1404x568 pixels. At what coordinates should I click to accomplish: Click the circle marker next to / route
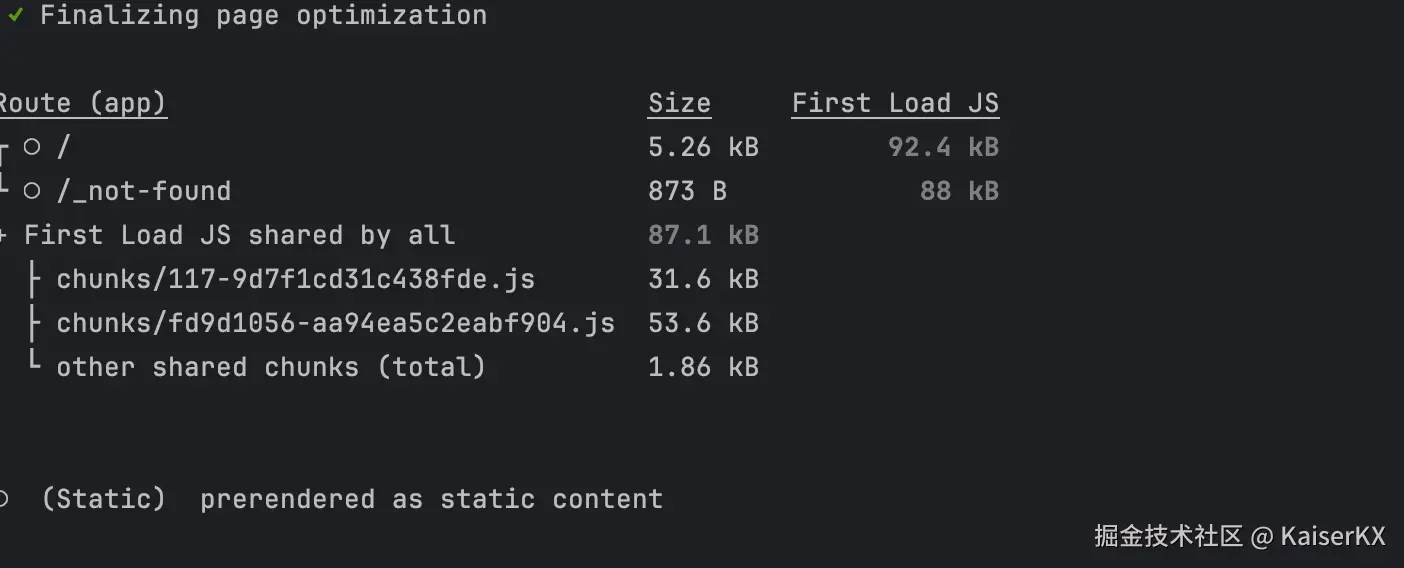pyautogui.click(x=32, y=147)
